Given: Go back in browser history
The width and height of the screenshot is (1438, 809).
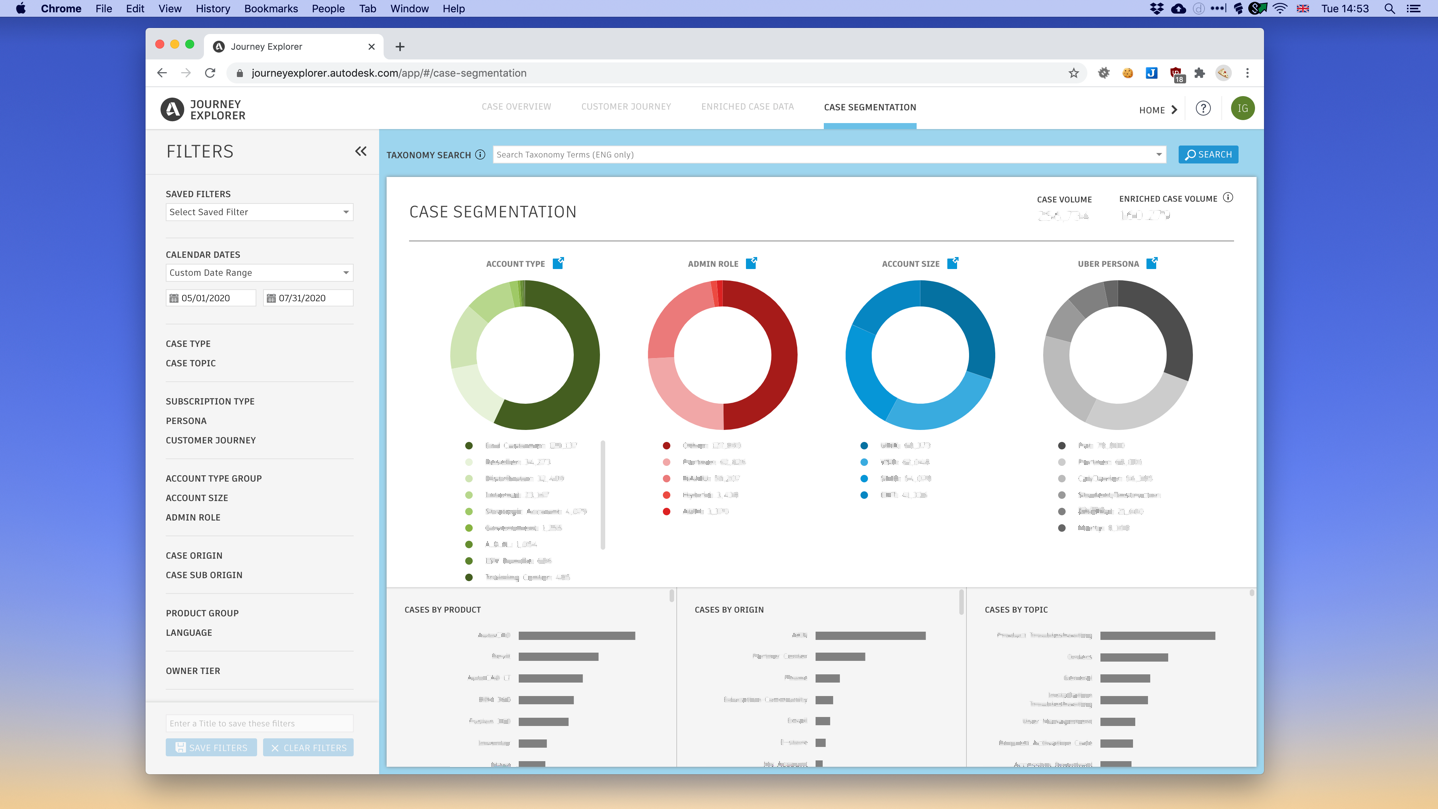Looking at the screenshot, I should point(162,73).
